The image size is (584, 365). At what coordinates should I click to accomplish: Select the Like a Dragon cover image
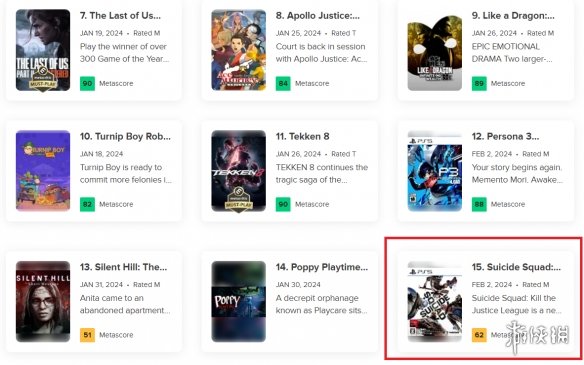tap(435, 50)
